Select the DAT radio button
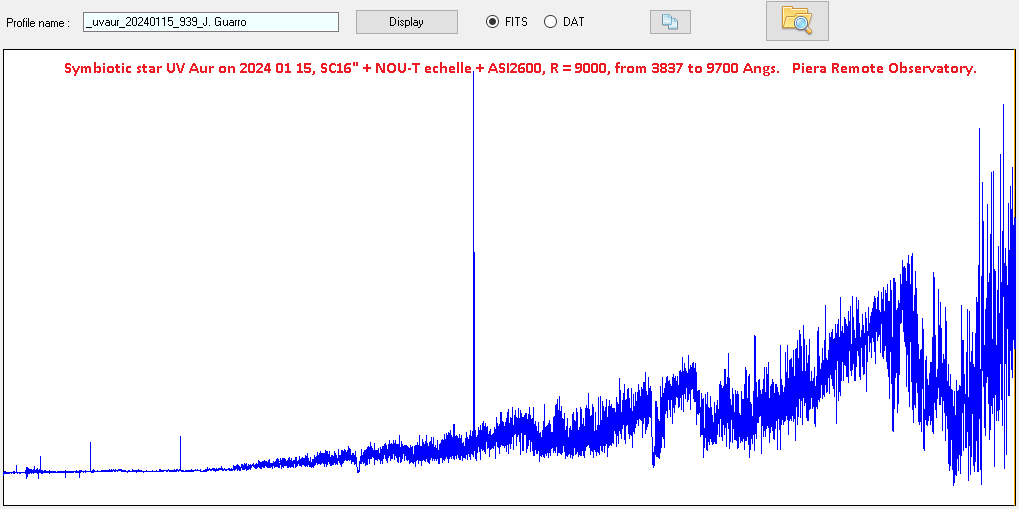The width and height of the screenshot is (1019, 509). coord(550,22)
